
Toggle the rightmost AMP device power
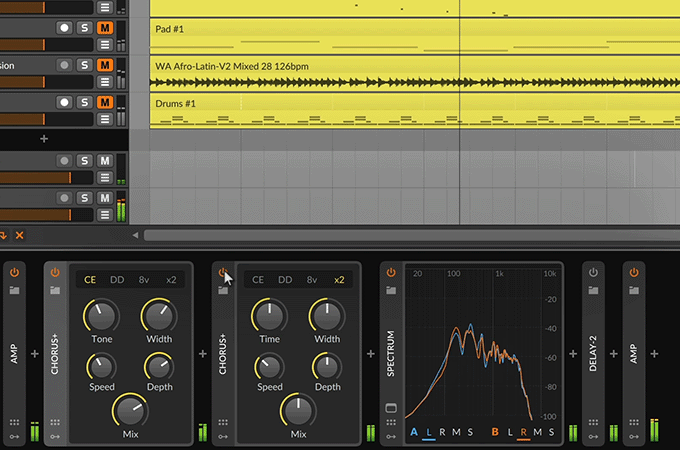click(634, 273)
